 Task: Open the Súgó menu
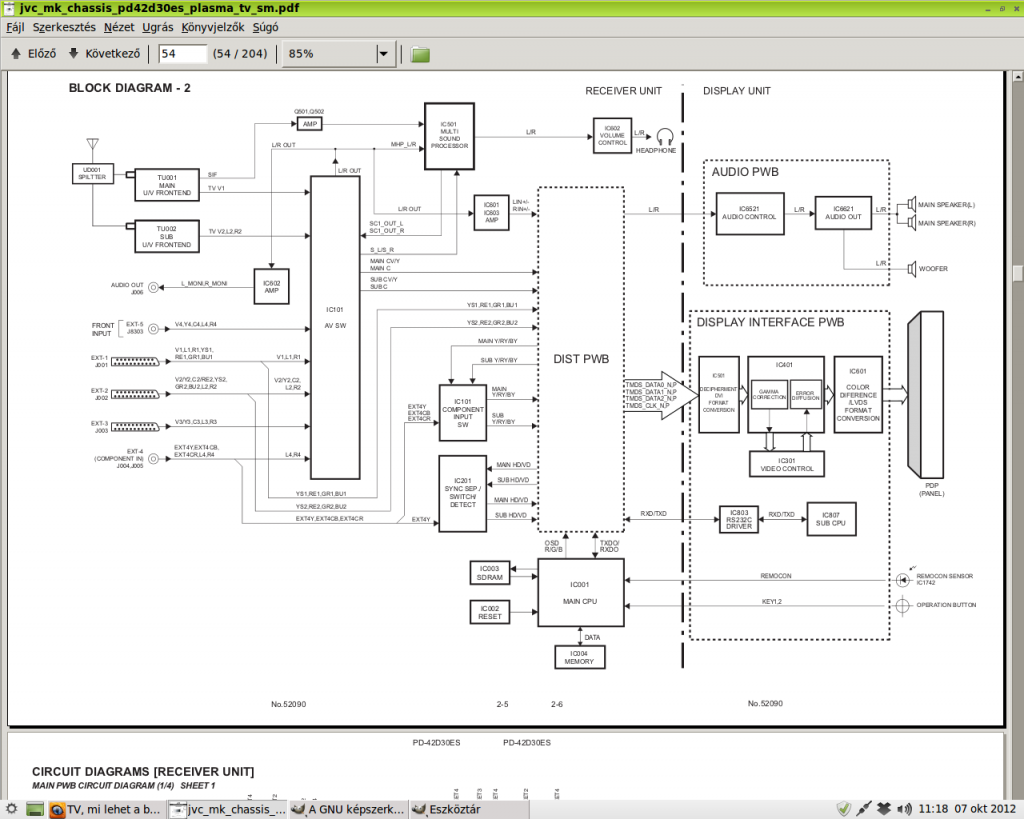(x=265, y=27)
